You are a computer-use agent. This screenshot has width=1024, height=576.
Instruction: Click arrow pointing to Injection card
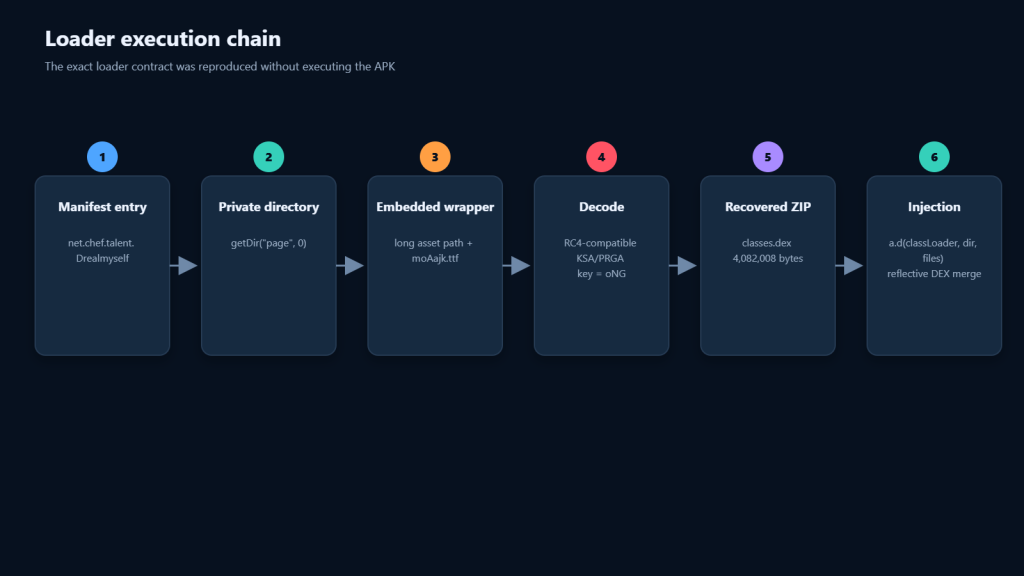(x=850, y=265)
